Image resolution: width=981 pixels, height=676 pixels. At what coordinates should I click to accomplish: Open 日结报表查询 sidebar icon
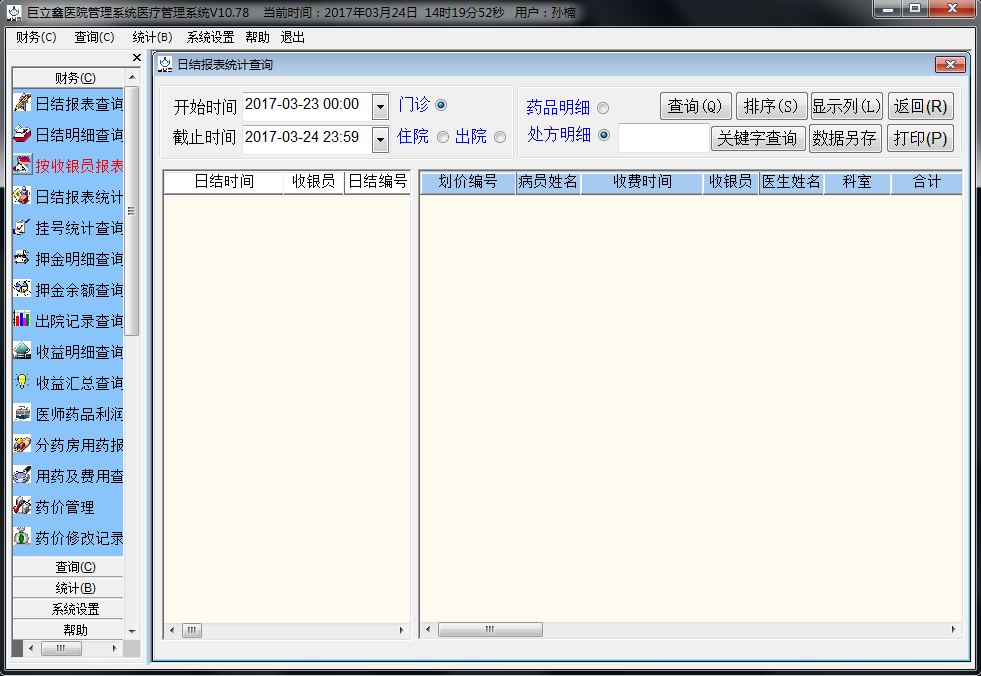coord(22,103)
